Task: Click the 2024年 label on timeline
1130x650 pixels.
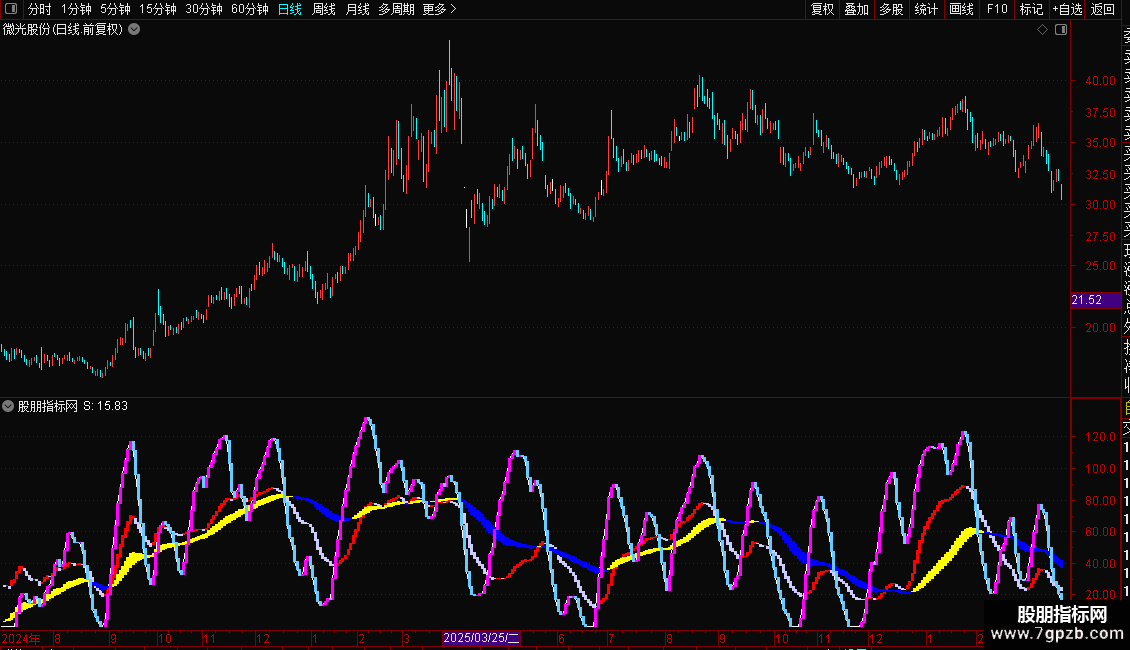Action: click(21, 638)
